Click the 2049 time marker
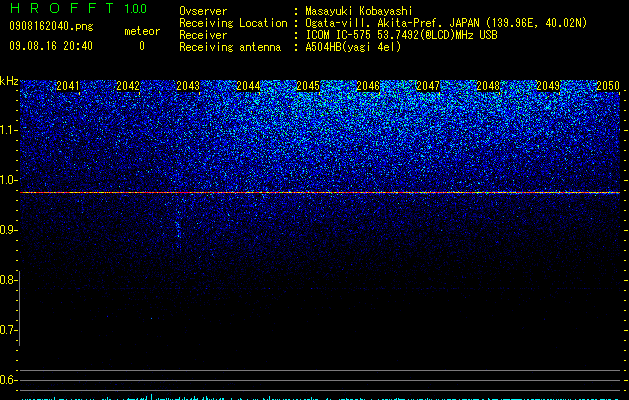 pyautogui.click(x=548, y=86)
